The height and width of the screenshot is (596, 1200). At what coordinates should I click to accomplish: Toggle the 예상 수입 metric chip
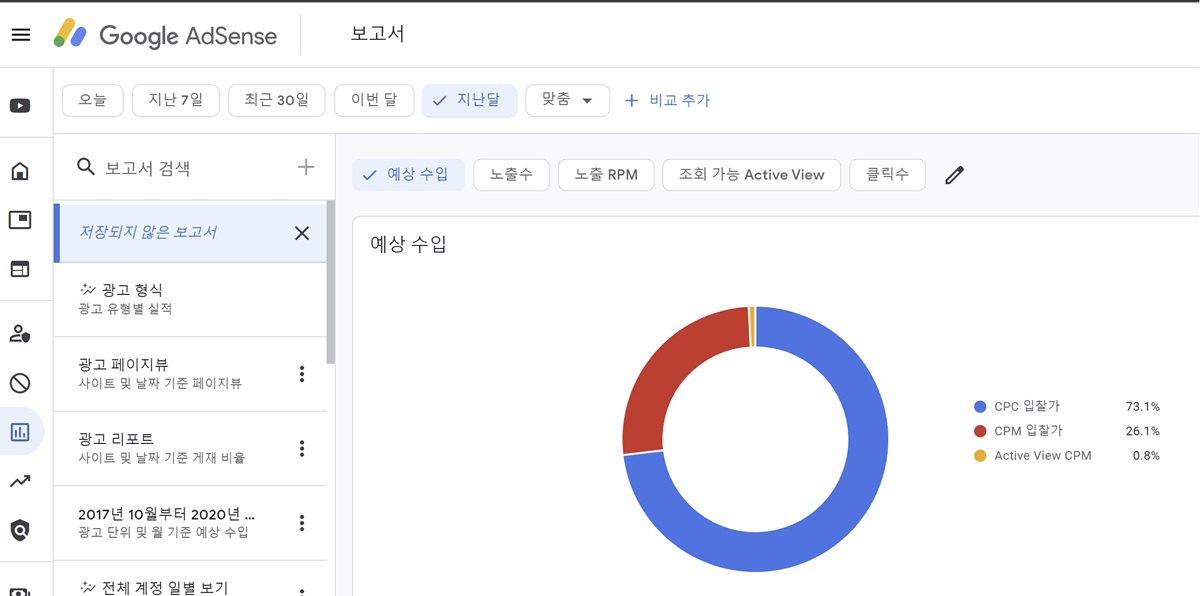pos(408,174)
